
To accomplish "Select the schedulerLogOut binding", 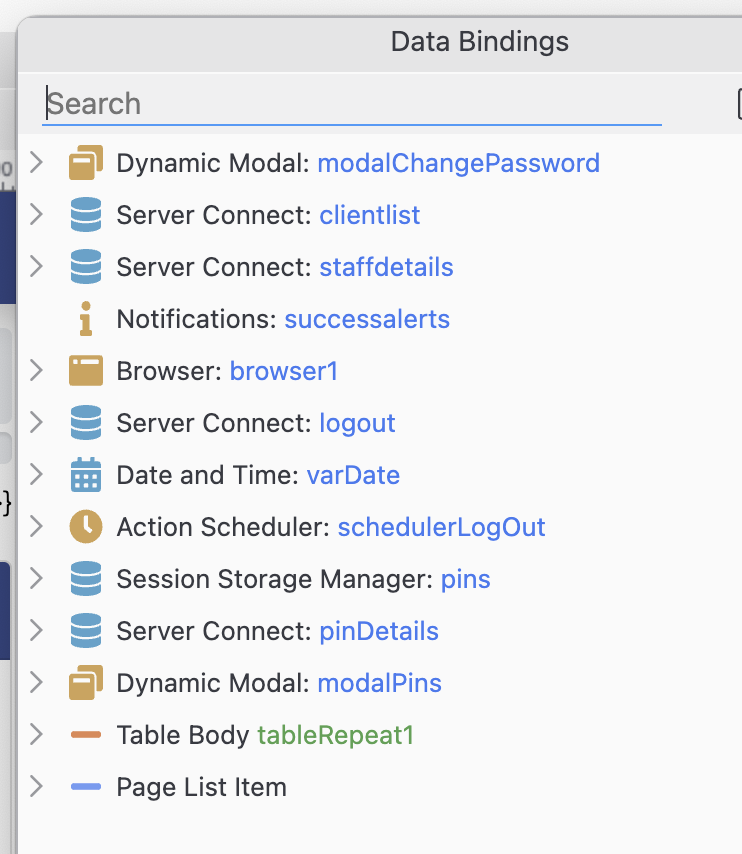I will click(x=441, y=527).
